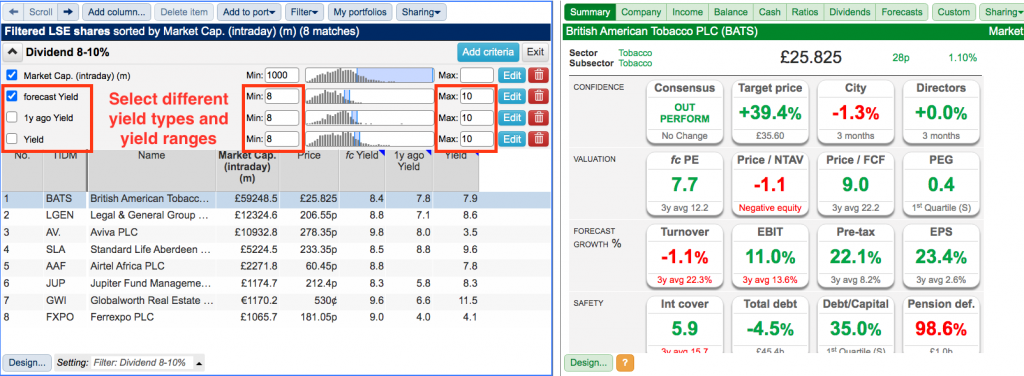Click the empty Market Cap Max field
1024x376 pixels.
(x=476, y=76)
